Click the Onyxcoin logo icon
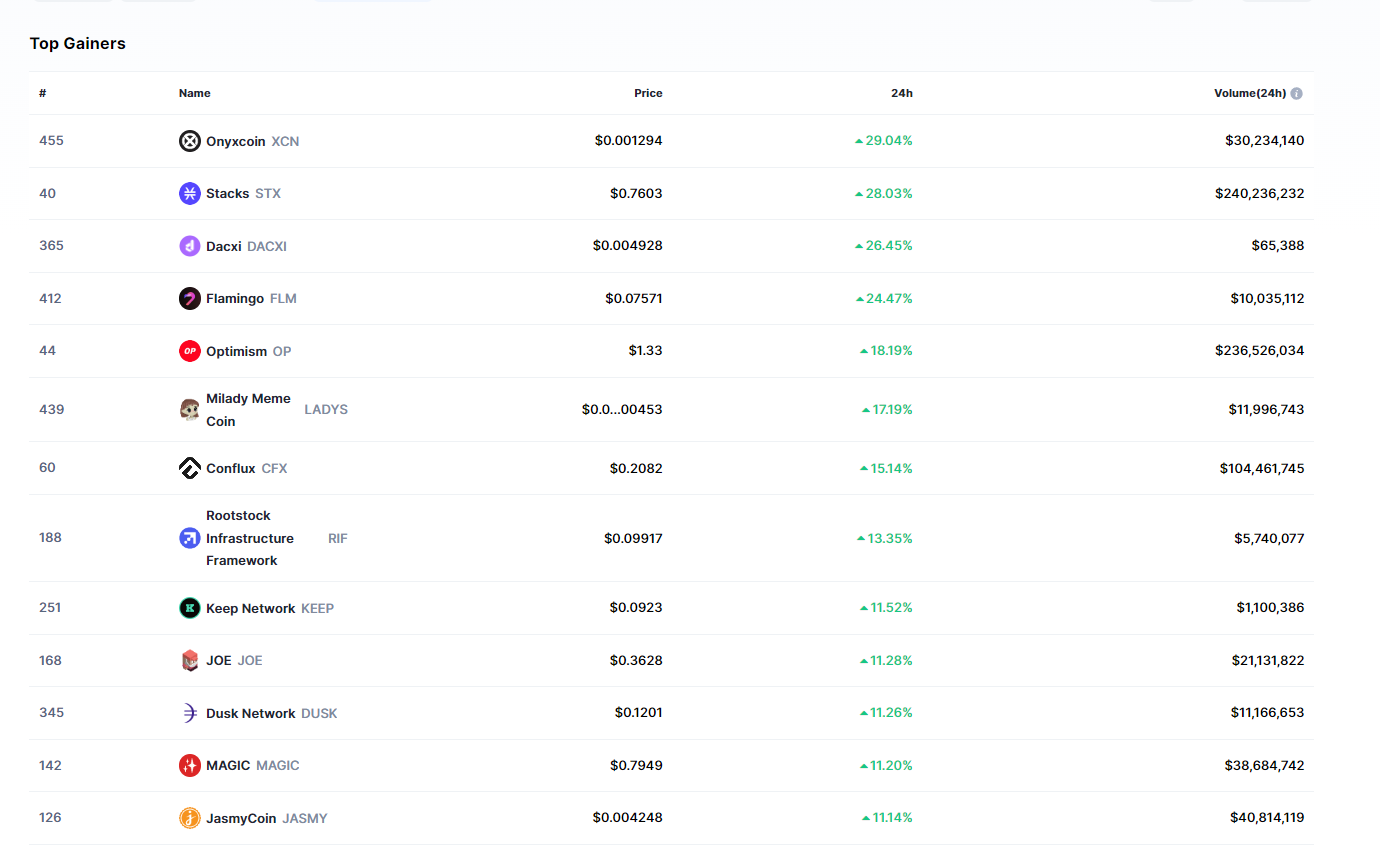 189,141
